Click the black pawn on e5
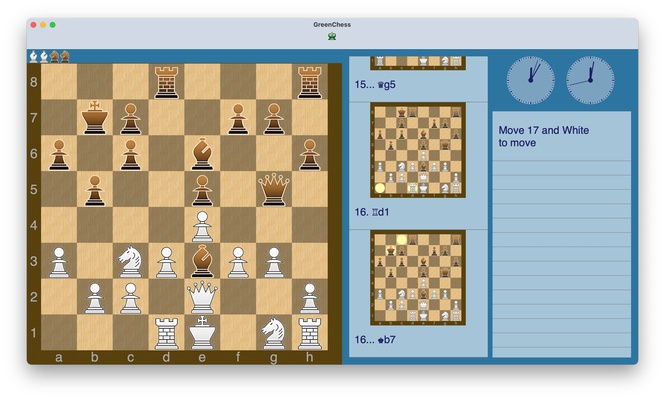665x400 pixels. (202, 190)
